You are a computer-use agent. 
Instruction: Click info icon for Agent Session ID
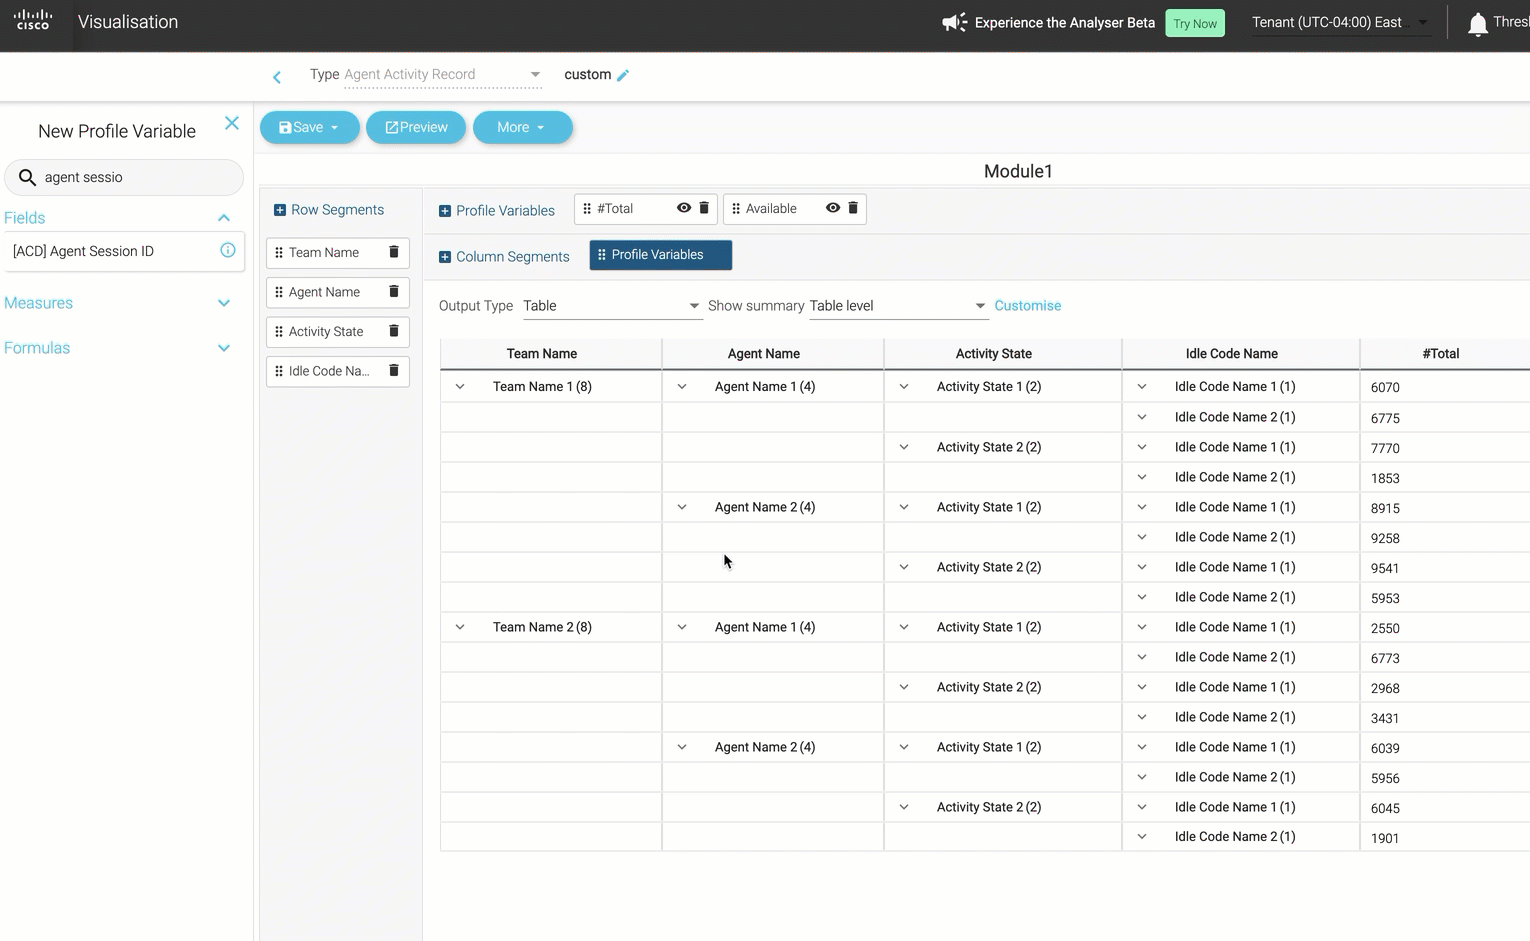point(228,251)
